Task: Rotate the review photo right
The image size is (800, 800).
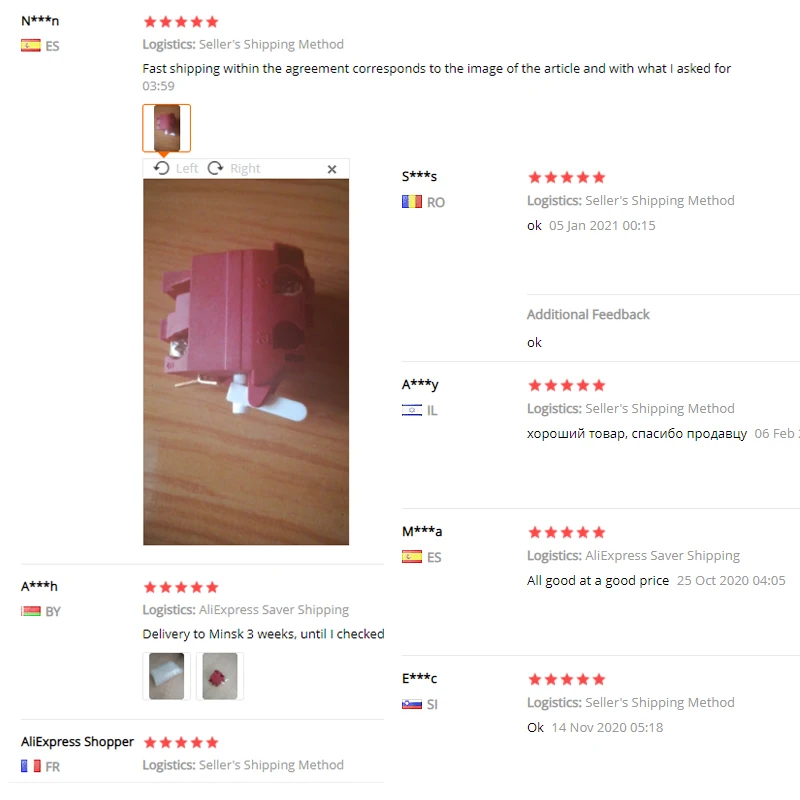Action: (234, 168)
